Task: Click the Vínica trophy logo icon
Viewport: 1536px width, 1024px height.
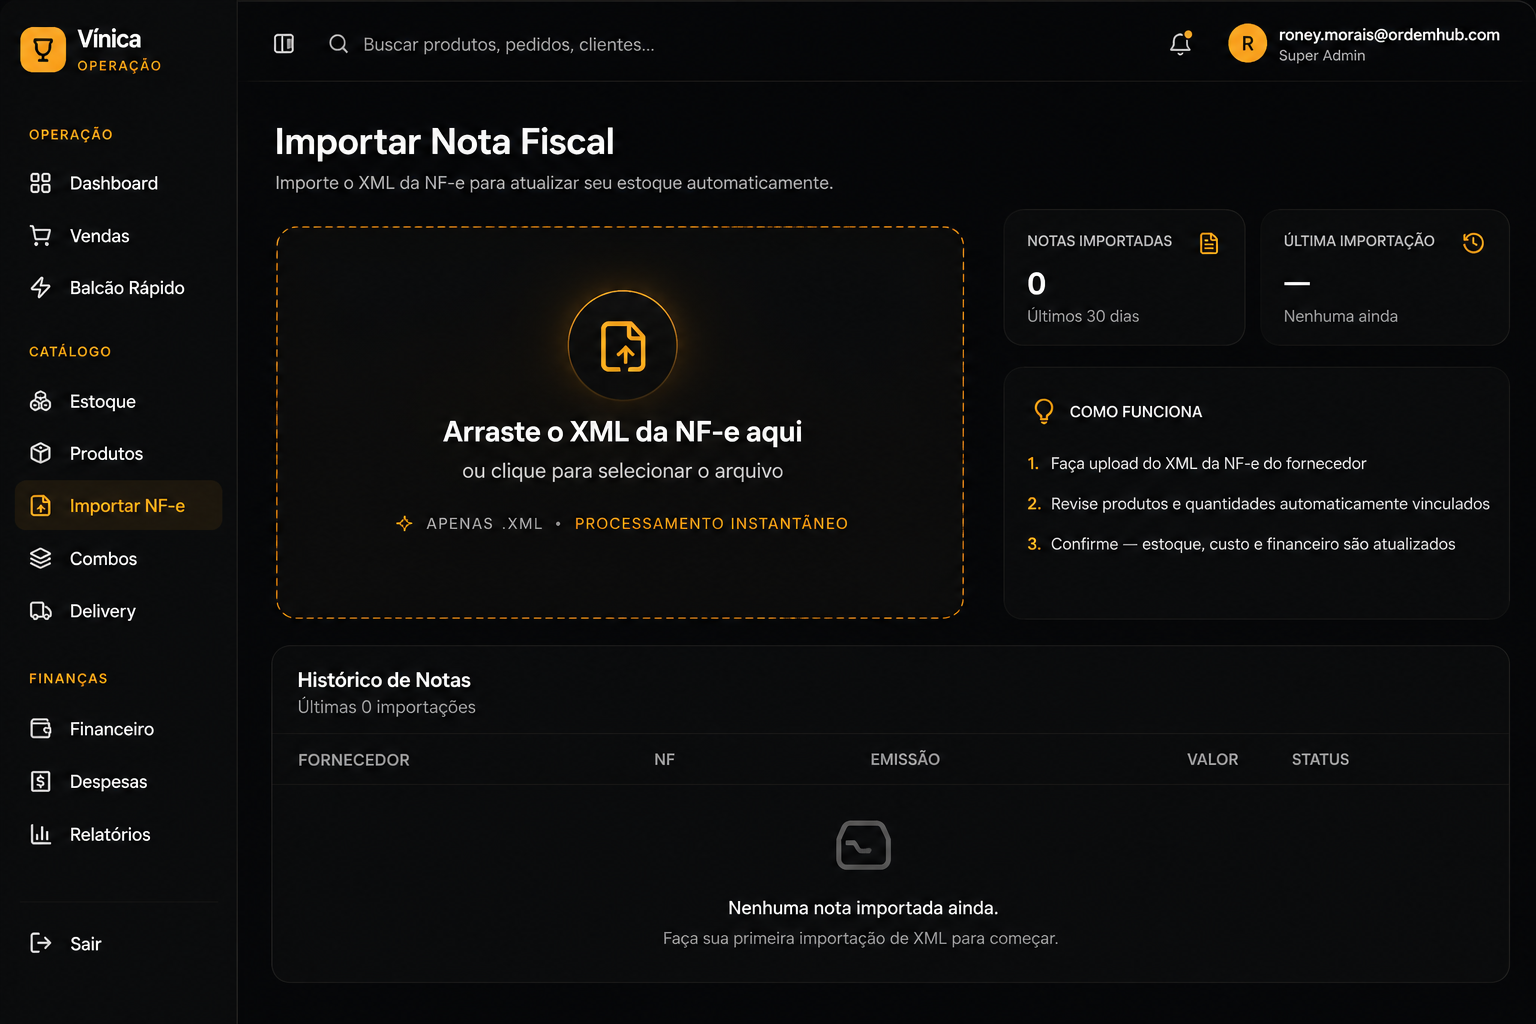Action: click(x=43, y=50)
